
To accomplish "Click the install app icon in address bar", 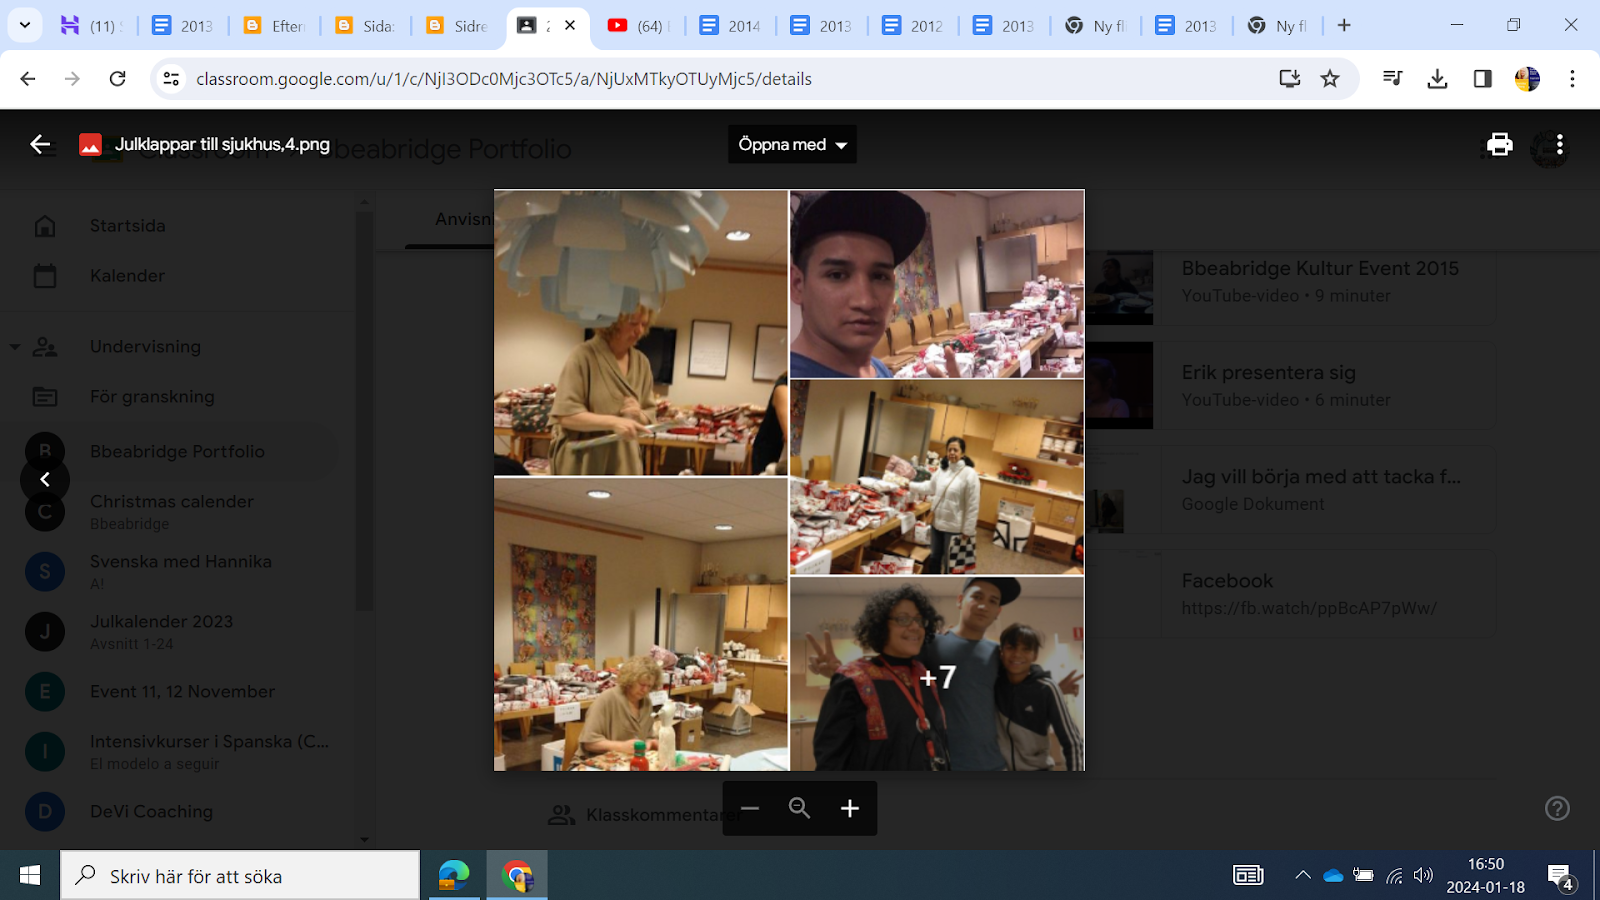I will 1290,79.
